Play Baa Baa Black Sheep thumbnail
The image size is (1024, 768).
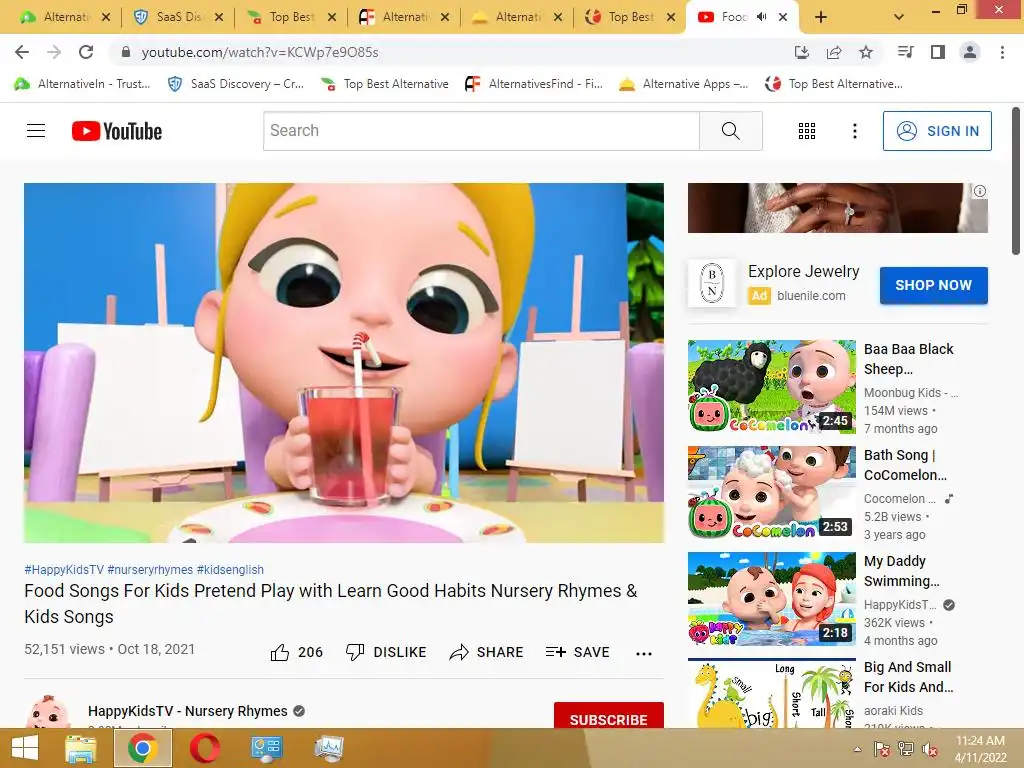(x=771, y=386)
